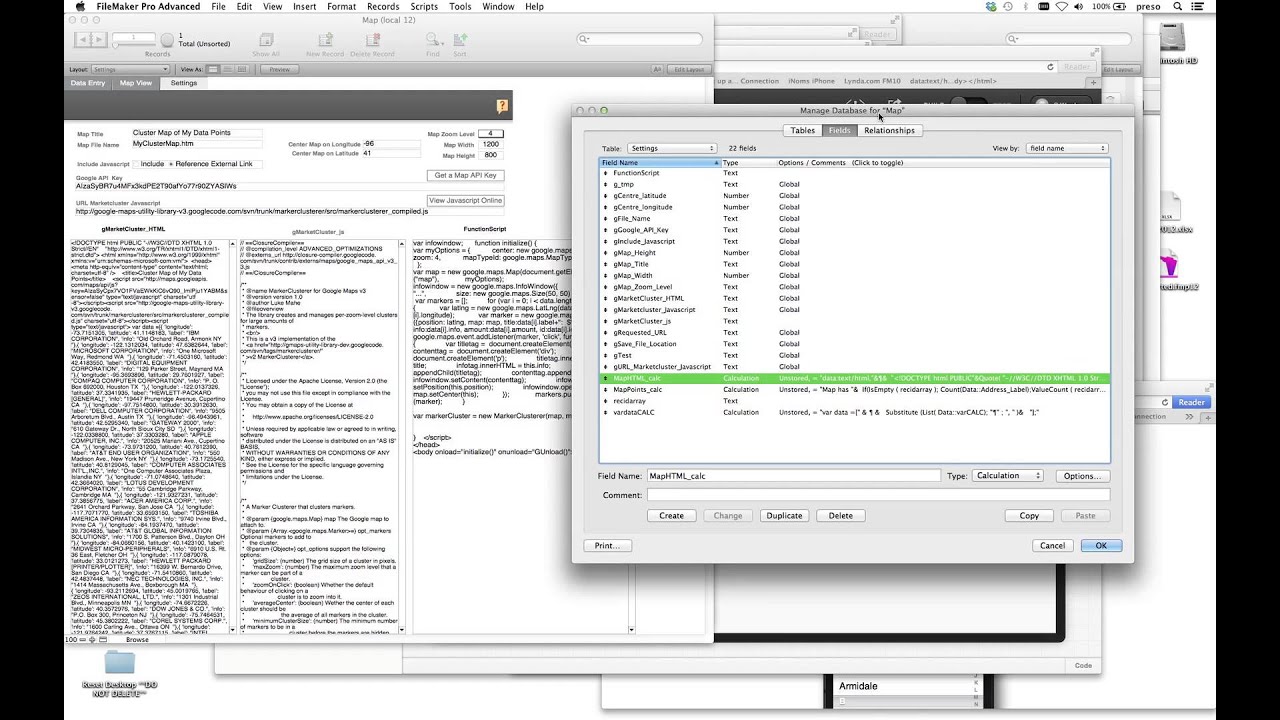Screen dimensions: 1280x720
Task: Click View Javascript Online button
Action: point(465,200)
